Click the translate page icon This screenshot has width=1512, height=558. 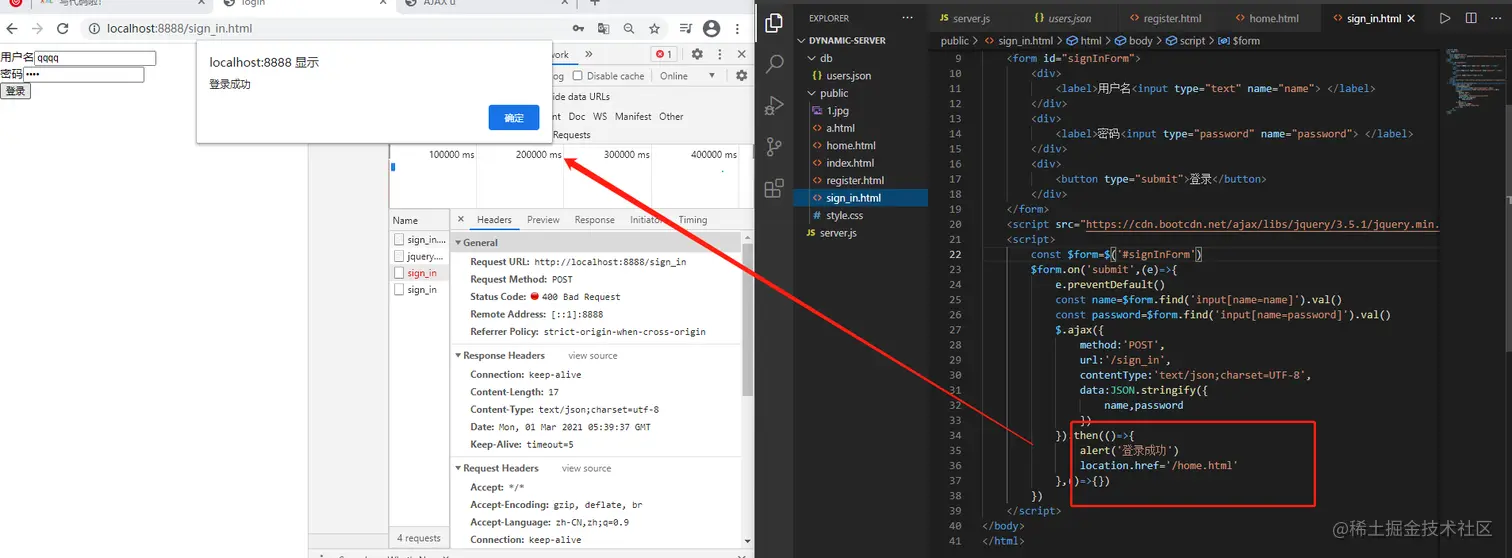[x=603, y=29]
